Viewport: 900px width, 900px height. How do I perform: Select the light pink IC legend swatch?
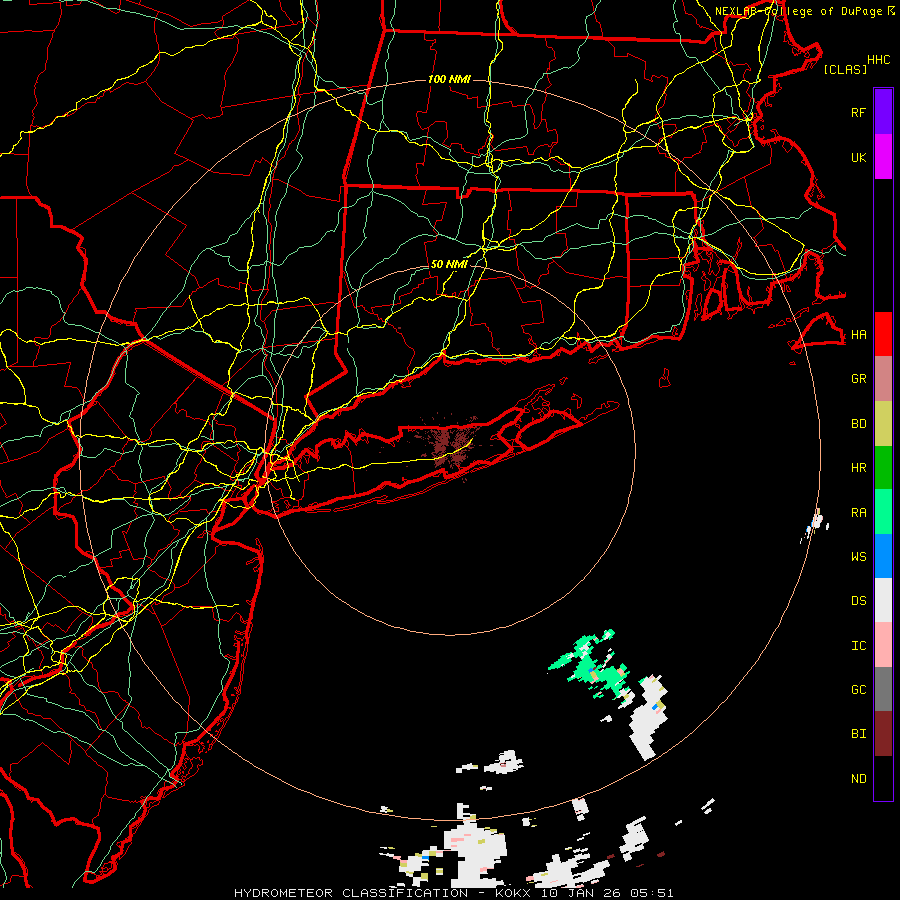[x=883, y=645]
